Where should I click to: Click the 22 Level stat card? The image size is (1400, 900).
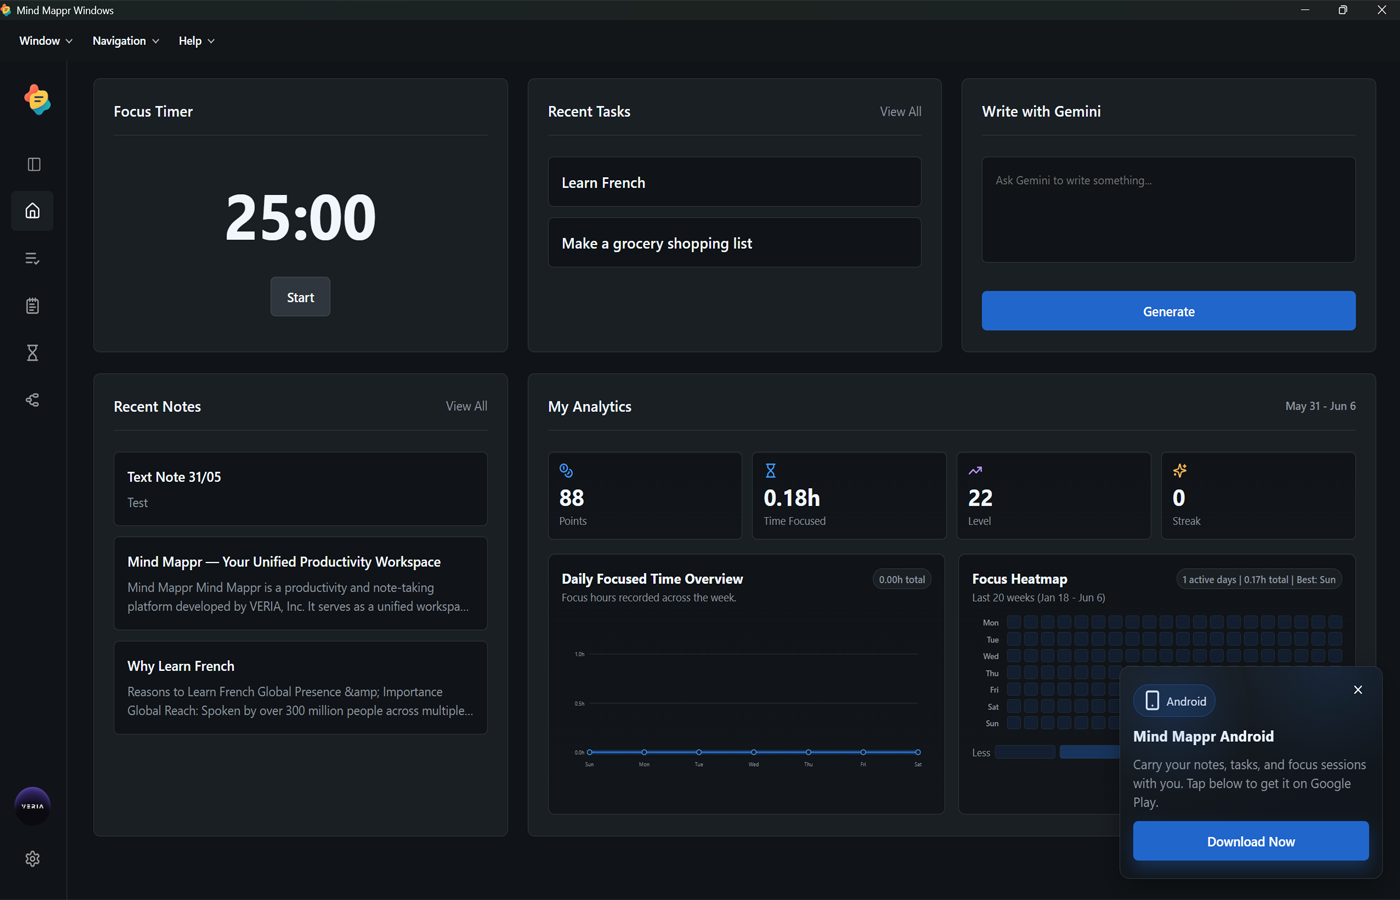click(x=1053, y=496)
